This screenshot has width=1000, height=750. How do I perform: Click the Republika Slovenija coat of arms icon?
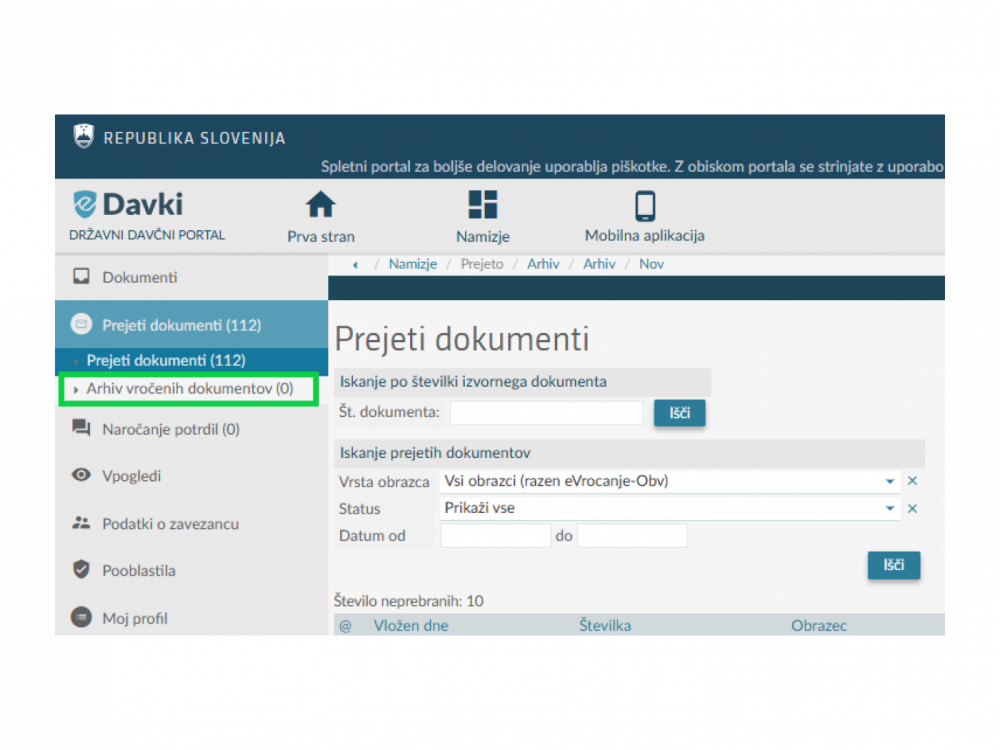[x=84, y=136]
